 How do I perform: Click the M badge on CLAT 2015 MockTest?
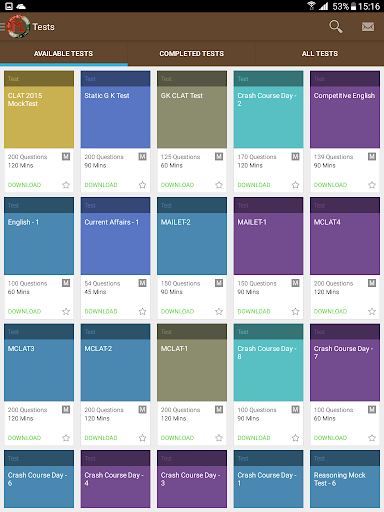point(66,156)
